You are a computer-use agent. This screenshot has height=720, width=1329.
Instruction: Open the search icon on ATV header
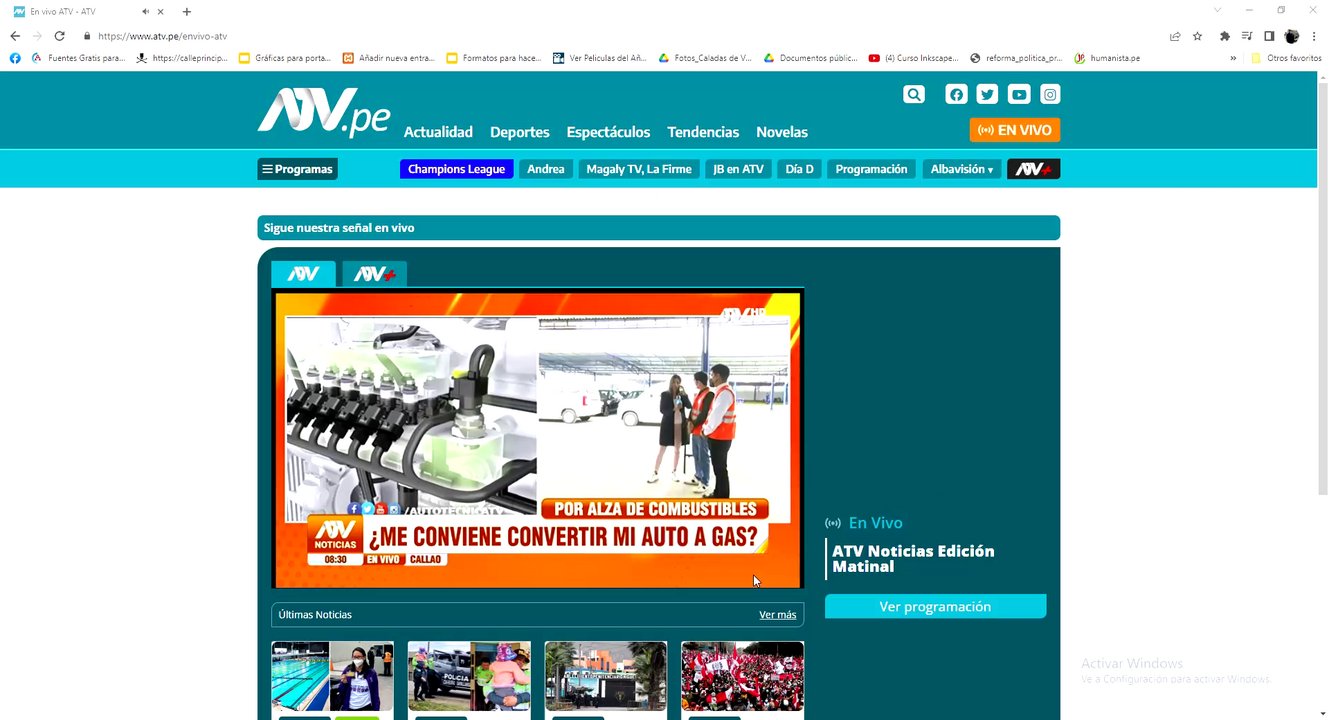tap(914, 94)
